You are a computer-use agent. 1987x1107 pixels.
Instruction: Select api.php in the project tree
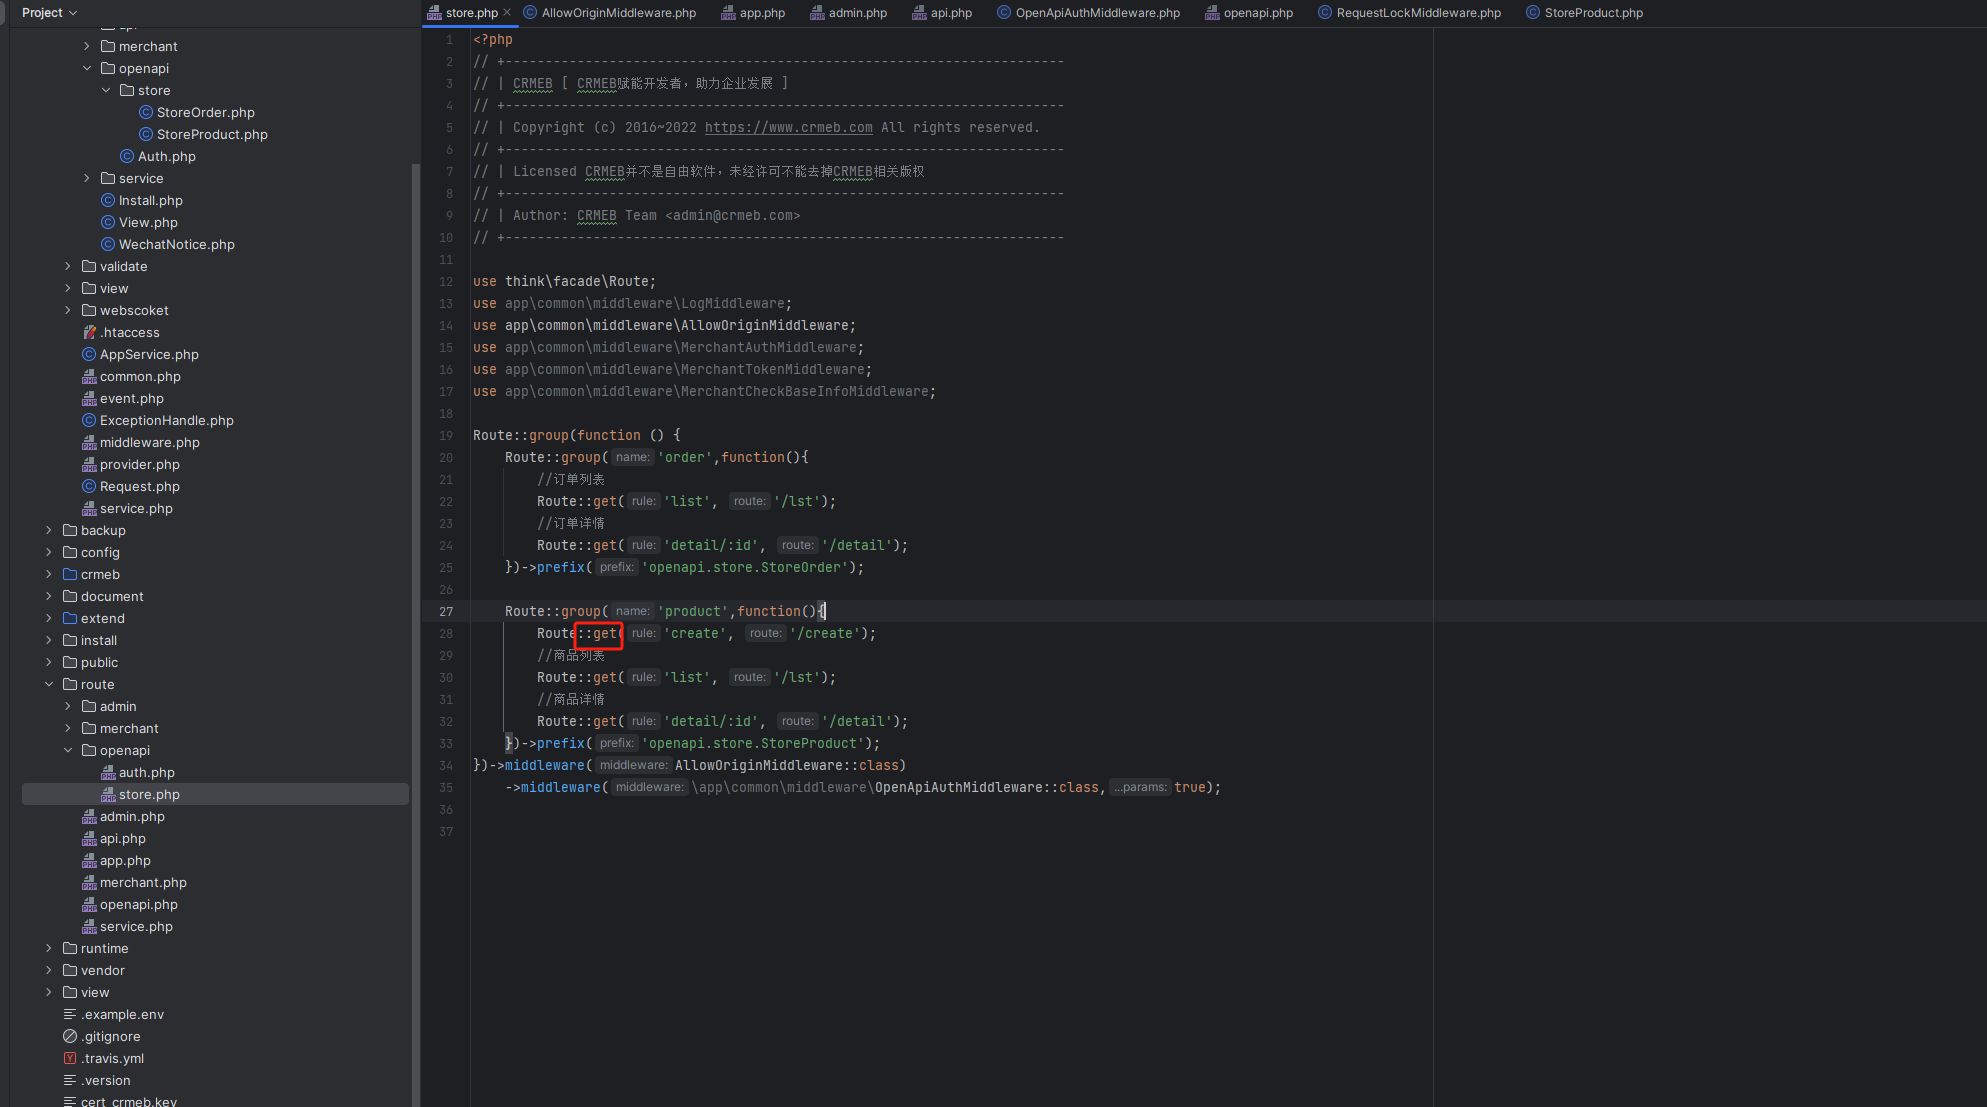tap(123, 839)
